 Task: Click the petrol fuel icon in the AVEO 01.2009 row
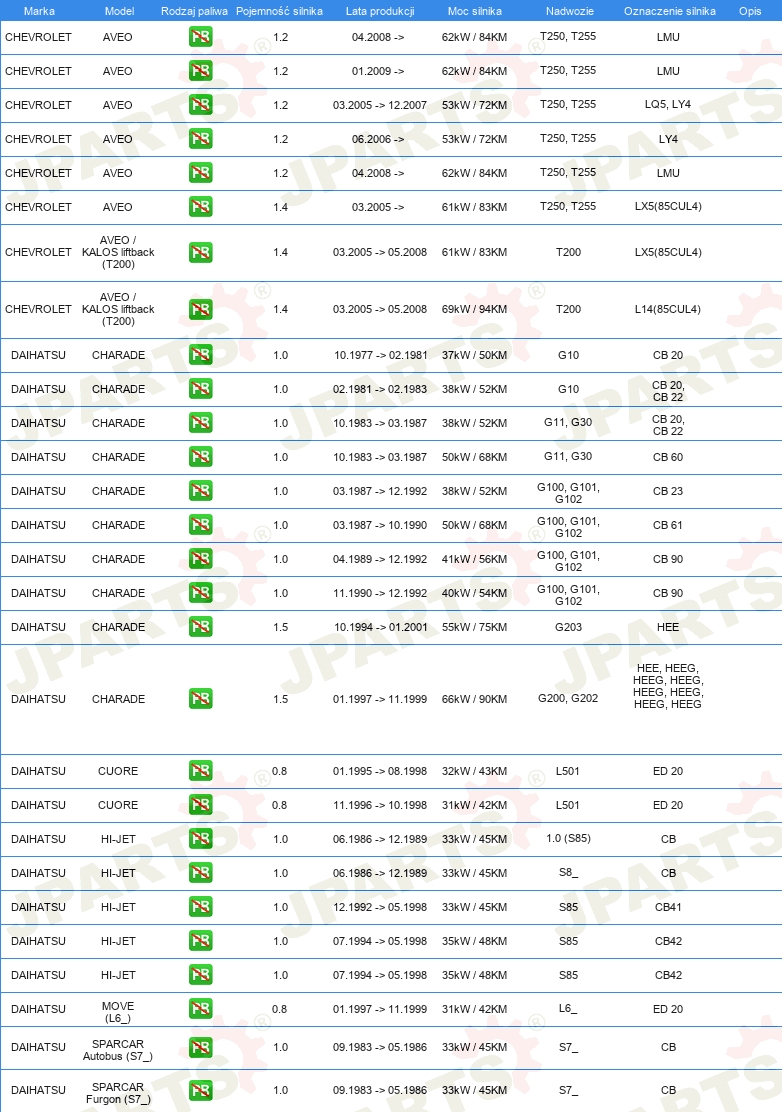tap(201, 71)
